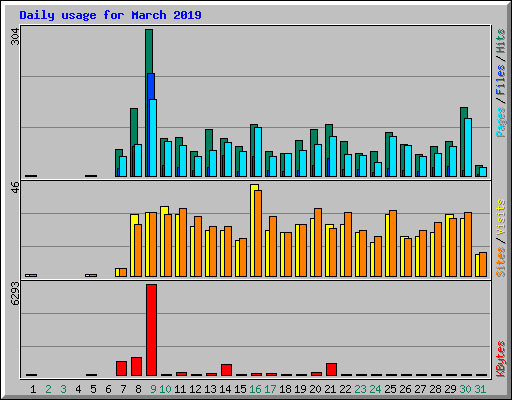Click green day label 2 on the x-axis
The width and height of the screenshot is (512, 400).
[48, 389]
